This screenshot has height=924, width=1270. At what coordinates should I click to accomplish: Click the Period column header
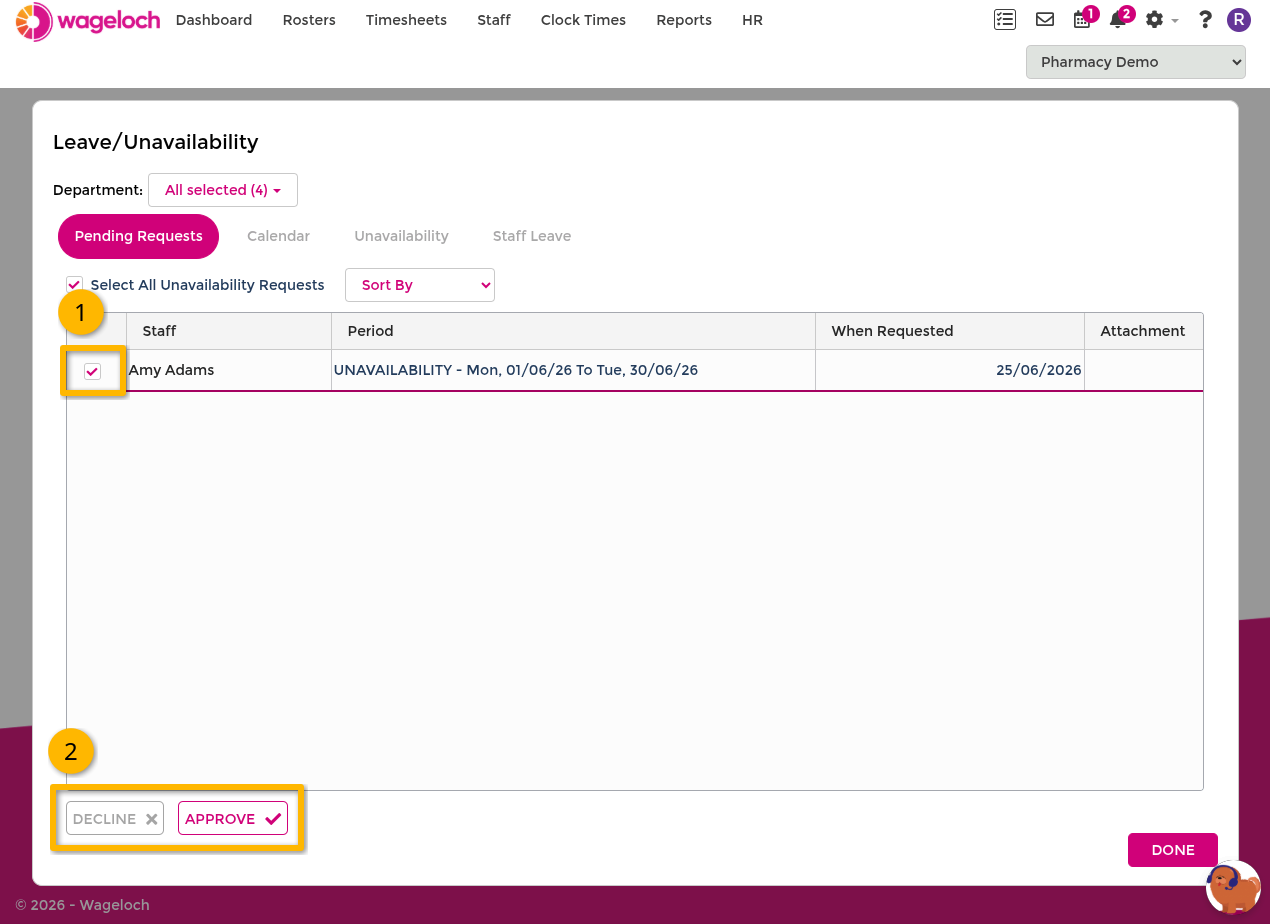coord(573,331)
